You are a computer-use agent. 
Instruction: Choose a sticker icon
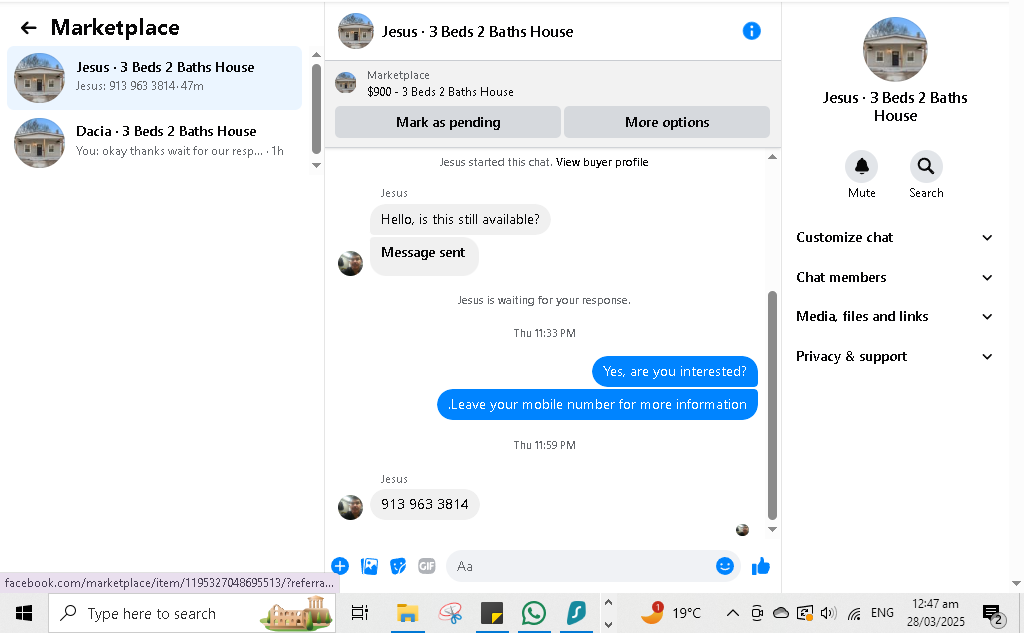398,566
